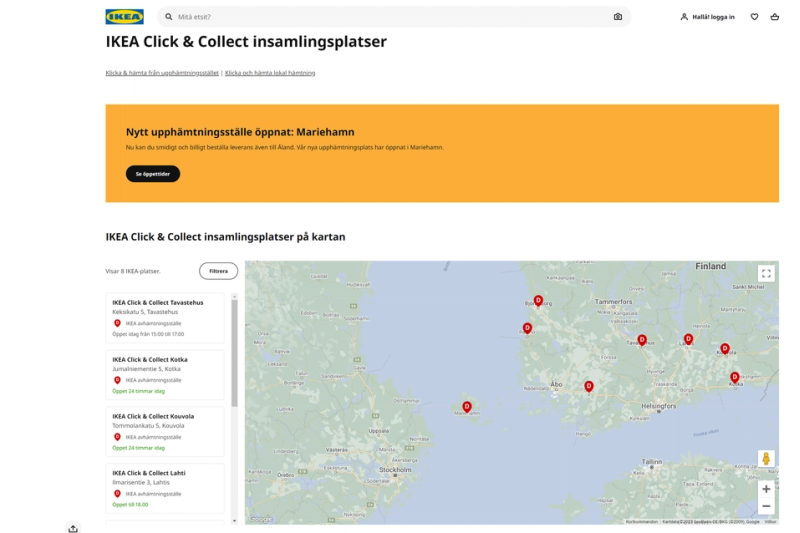
Task: Toggle fullscreen map view
Action: tap(766, 274)
